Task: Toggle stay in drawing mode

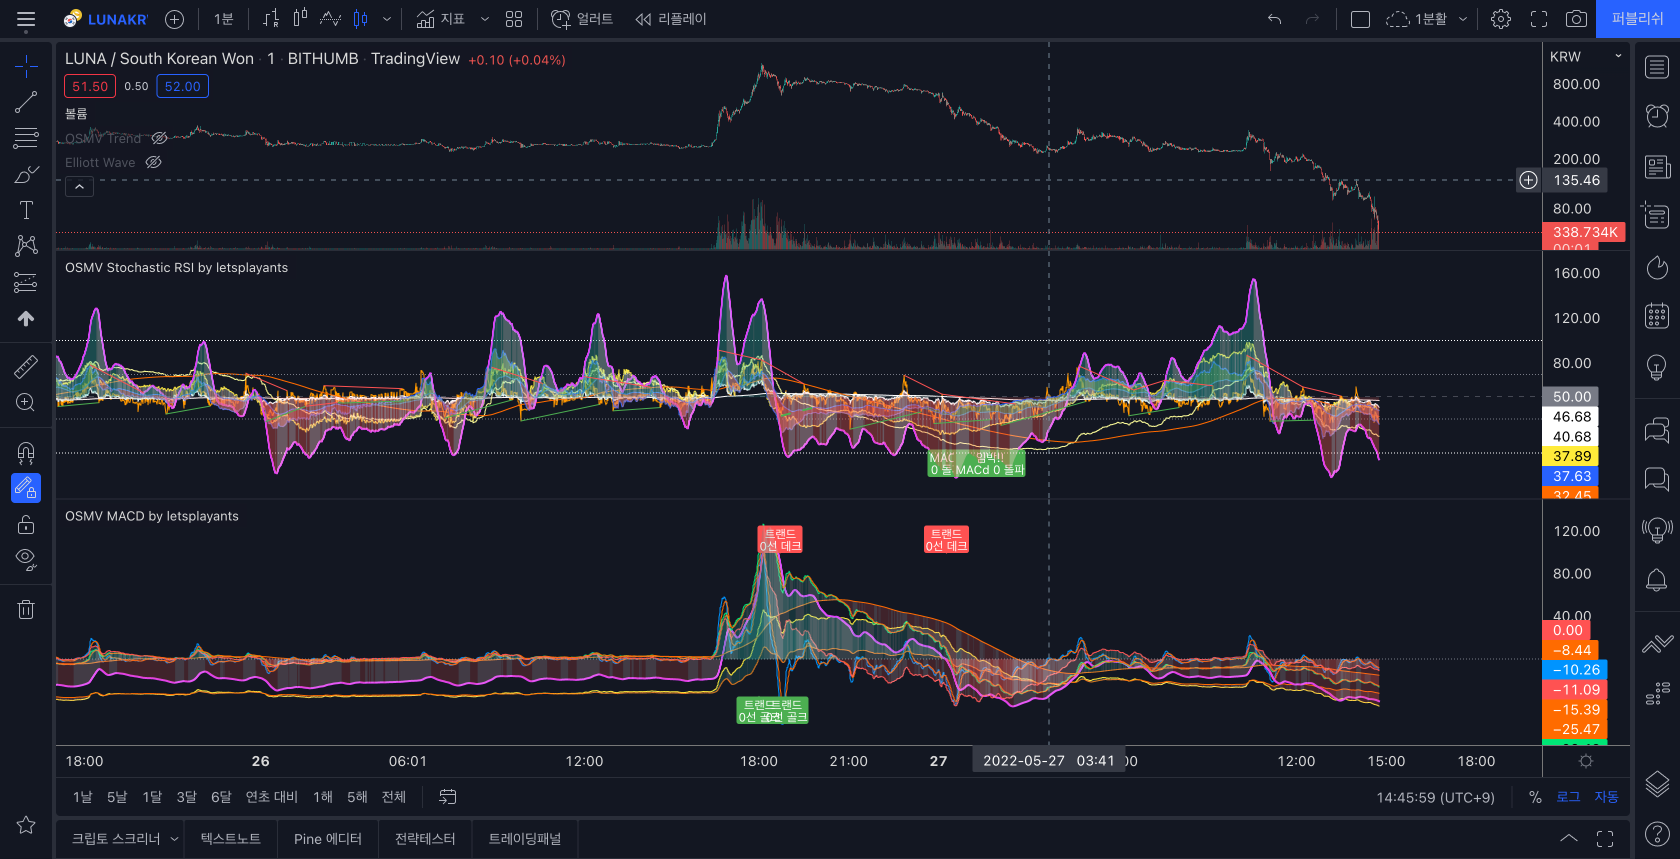Action: point(26,488)
